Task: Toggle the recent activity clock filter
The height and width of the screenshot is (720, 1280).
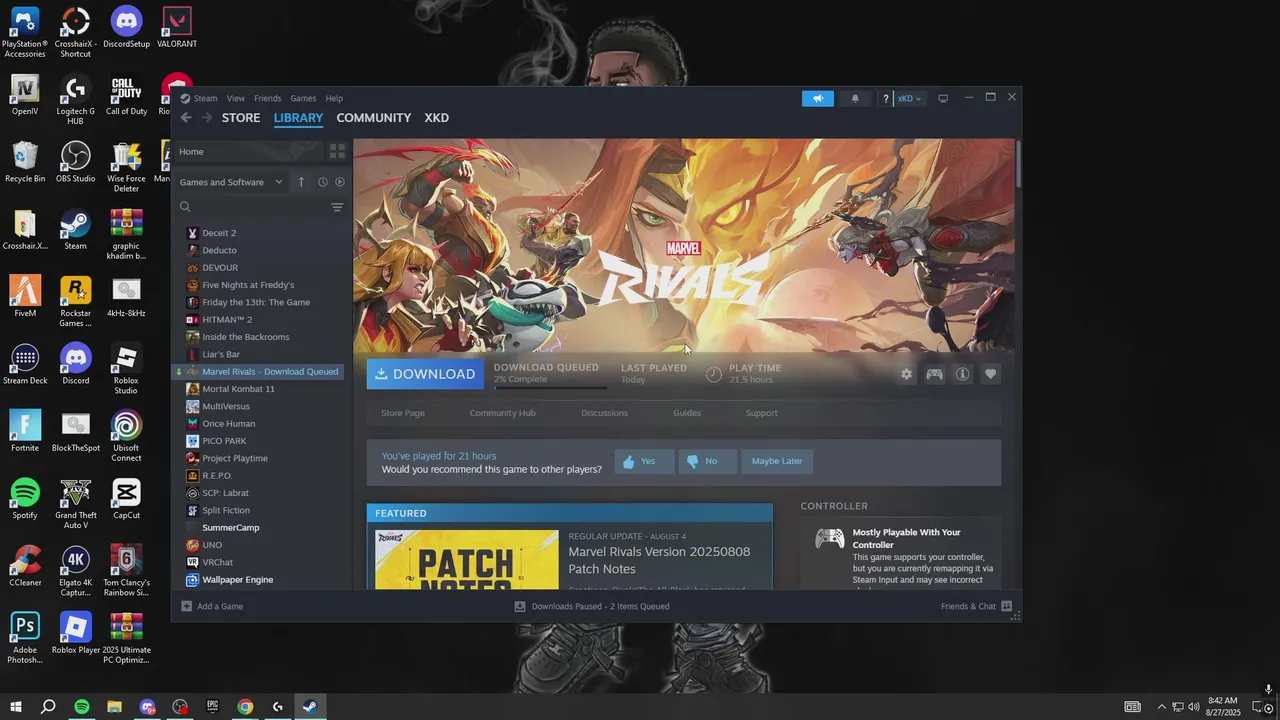Action: pos(323,182)
